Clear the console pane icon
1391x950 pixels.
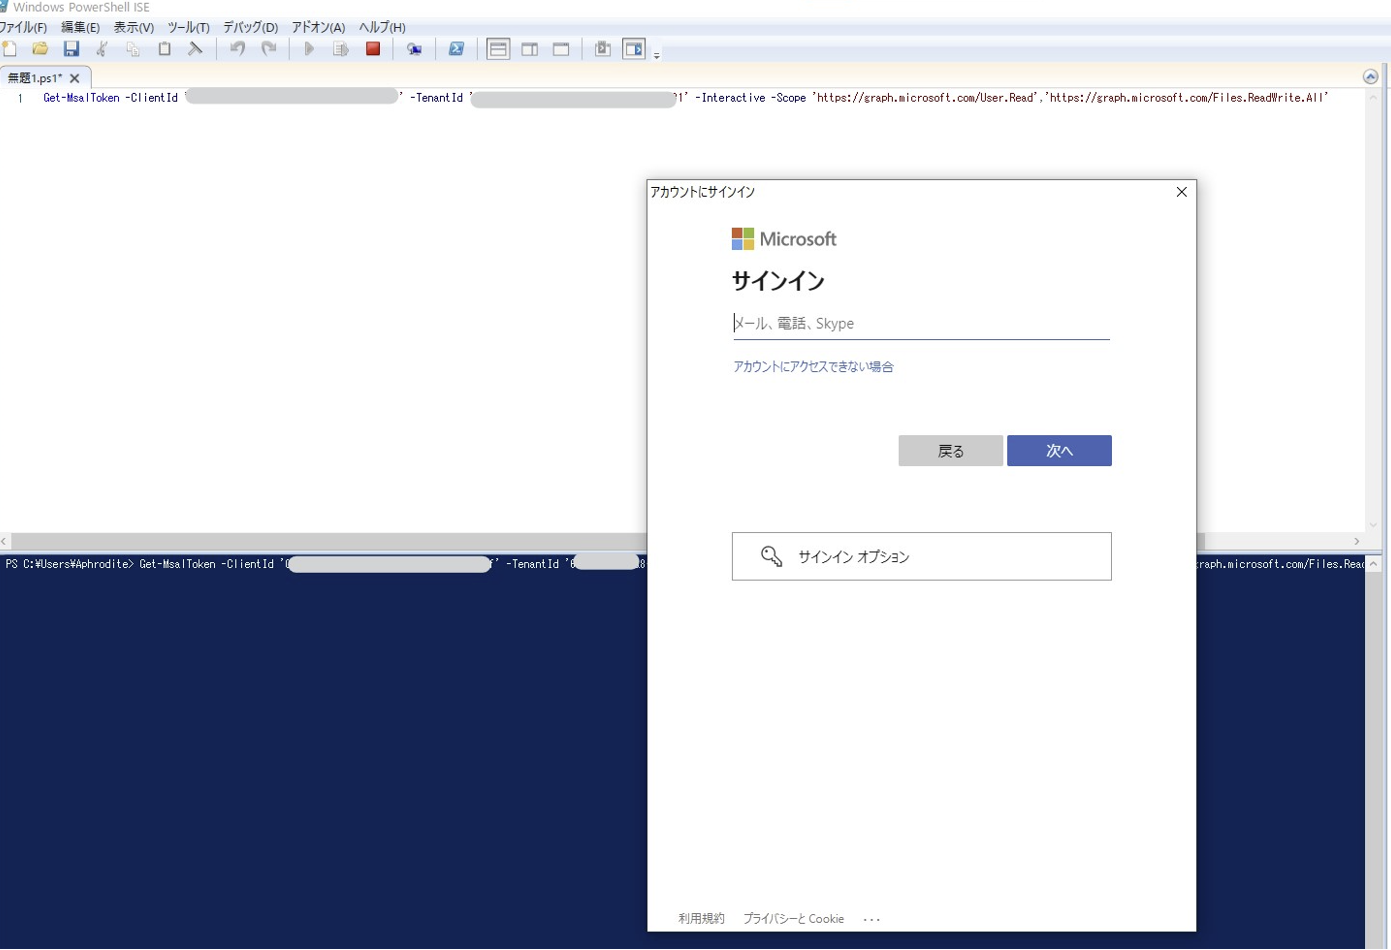point(195,49)
